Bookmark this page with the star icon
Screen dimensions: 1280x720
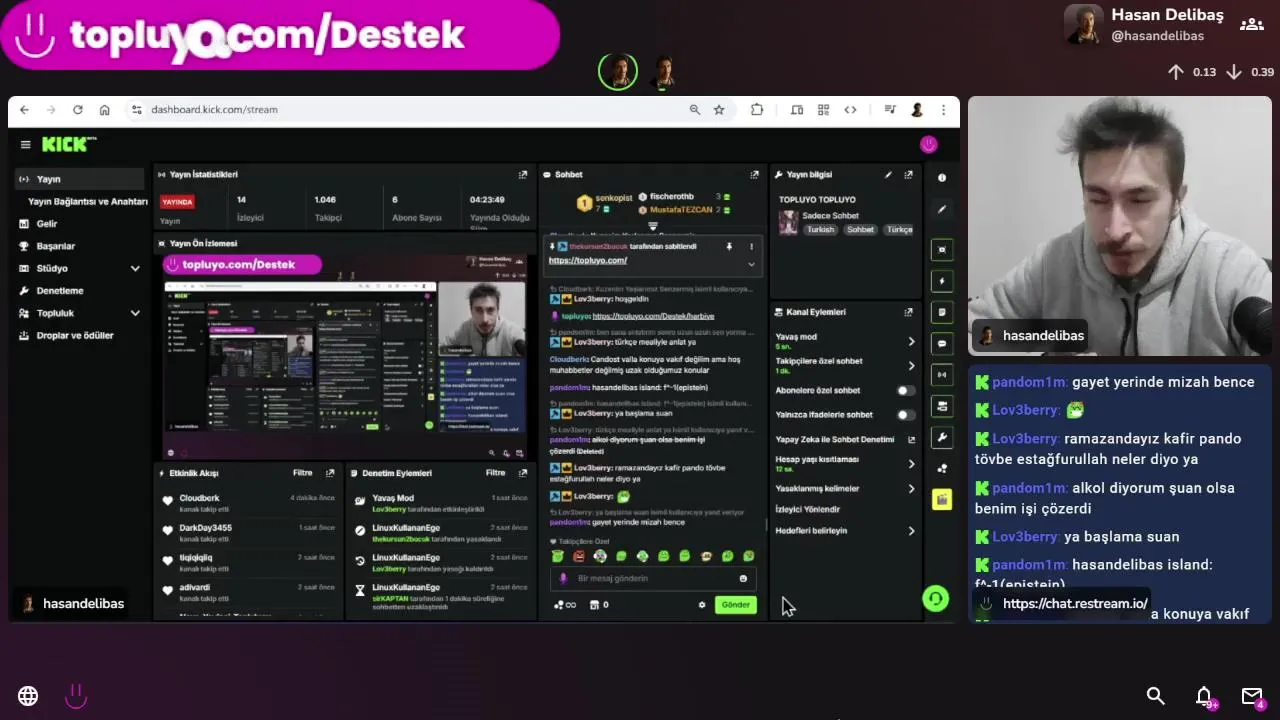click(x=719, y=110)
